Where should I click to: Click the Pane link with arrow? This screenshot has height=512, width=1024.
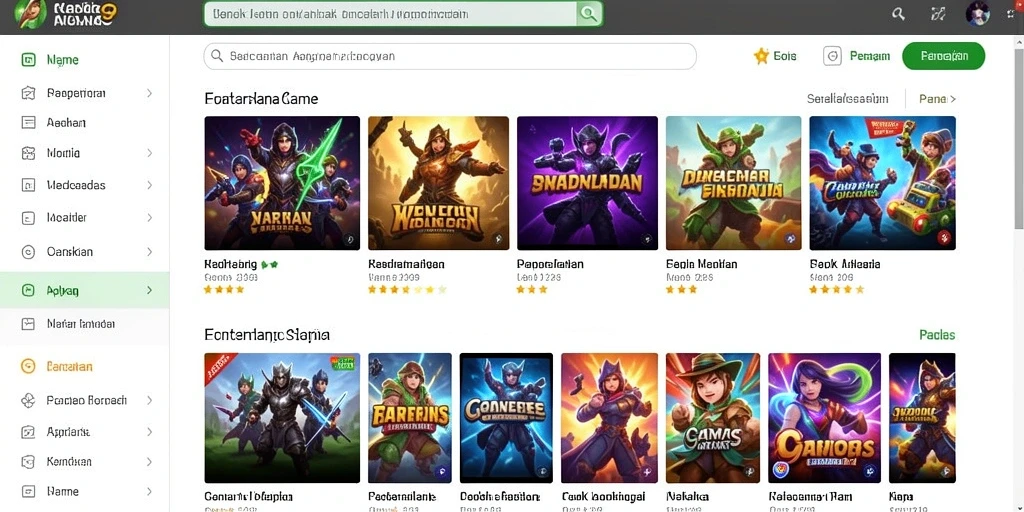coord(938,99)
